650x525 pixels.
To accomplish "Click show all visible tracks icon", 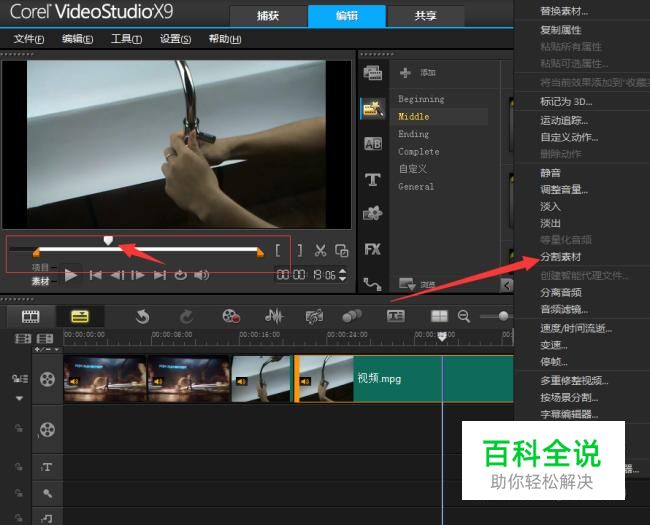I will [23, 339].
